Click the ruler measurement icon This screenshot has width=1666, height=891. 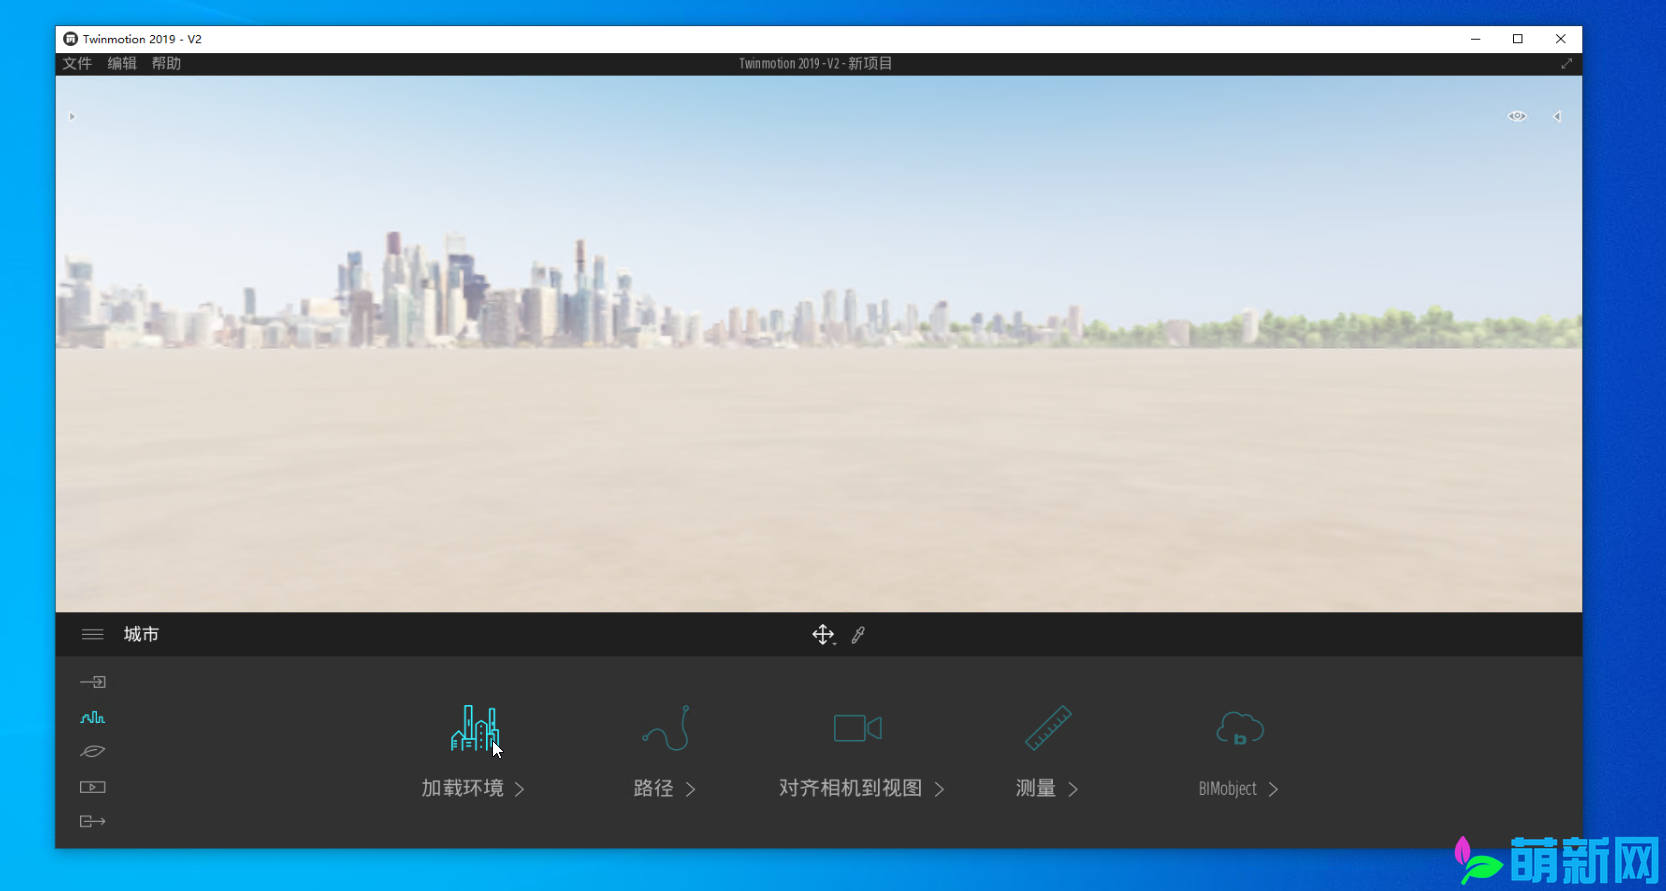pos(1048,728)
